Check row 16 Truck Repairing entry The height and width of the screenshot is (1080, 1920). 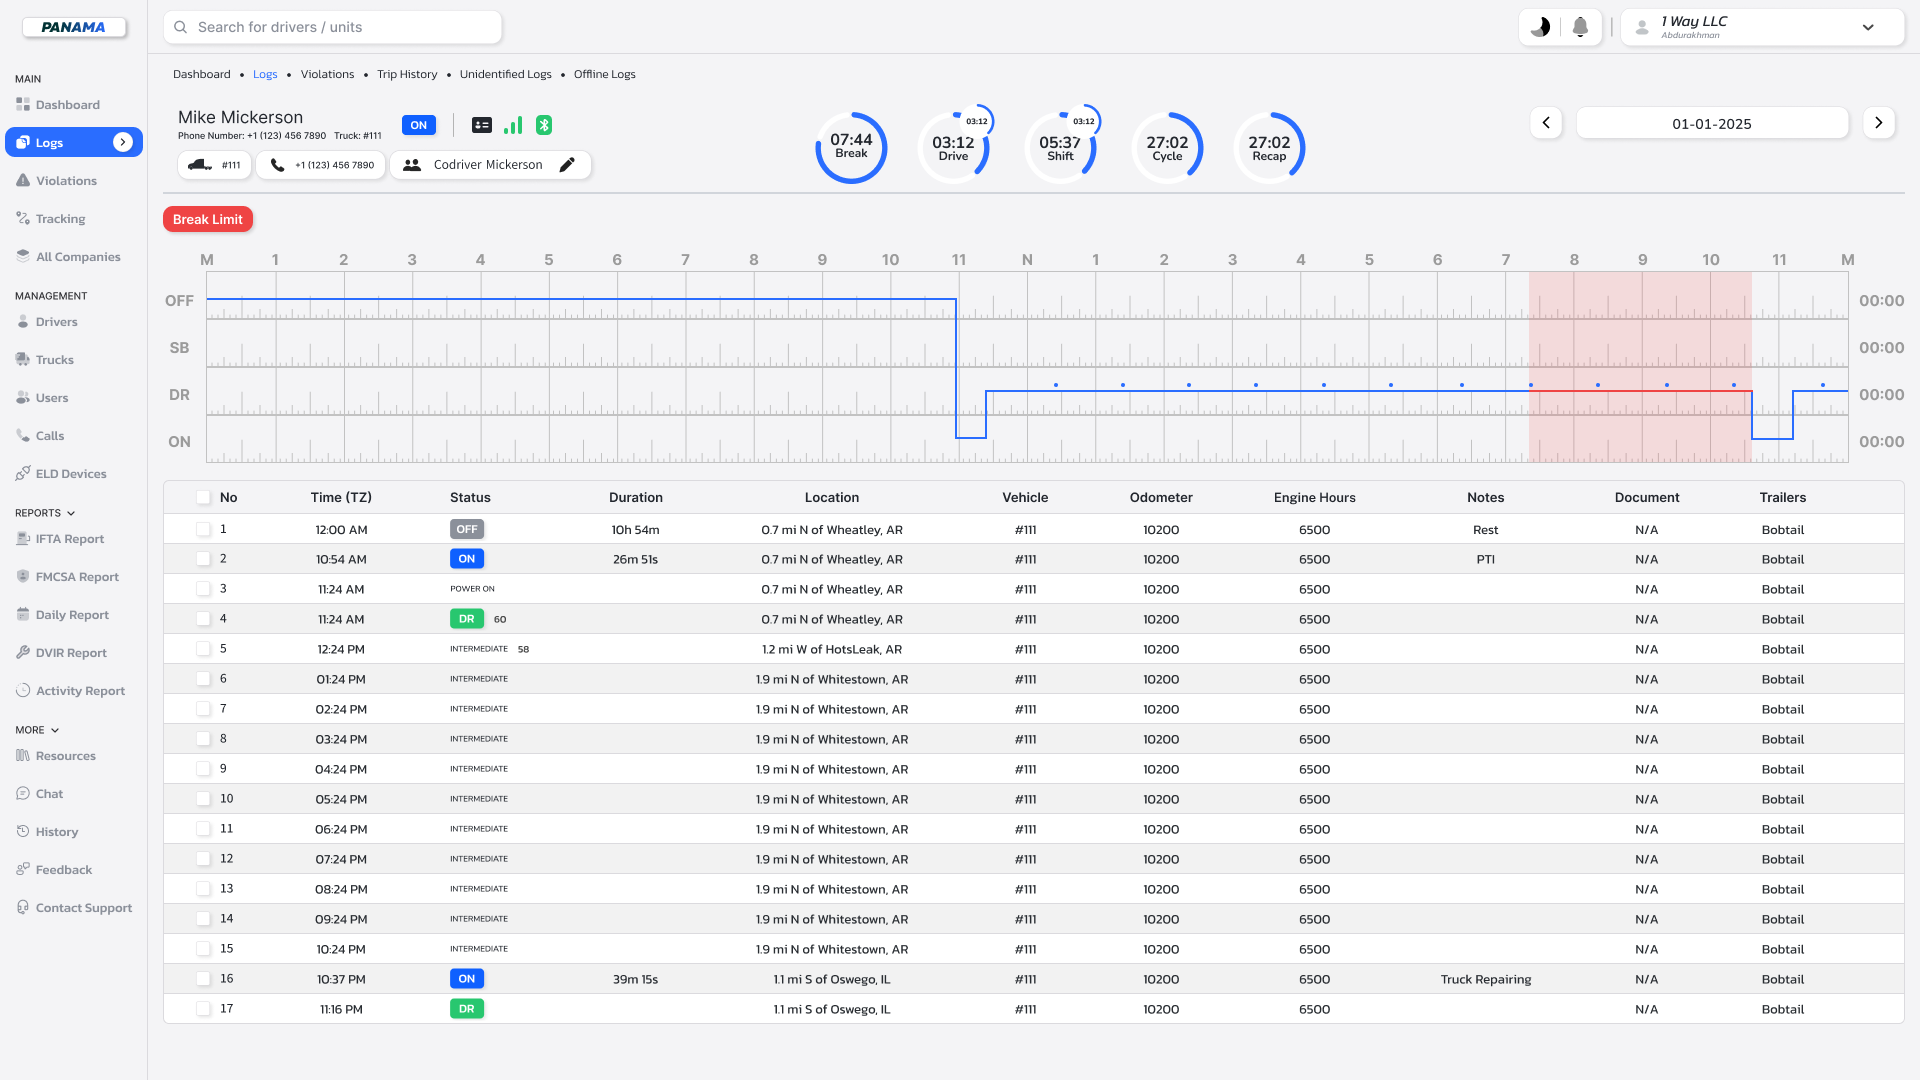tap(204, 978)
